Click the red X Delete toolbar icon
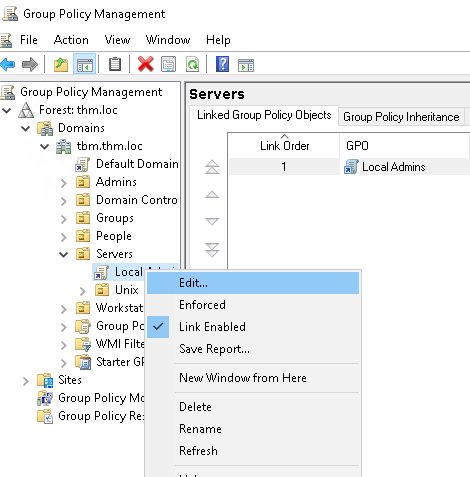The width and height of the screenshot is (470, 477). pos(146,64)
